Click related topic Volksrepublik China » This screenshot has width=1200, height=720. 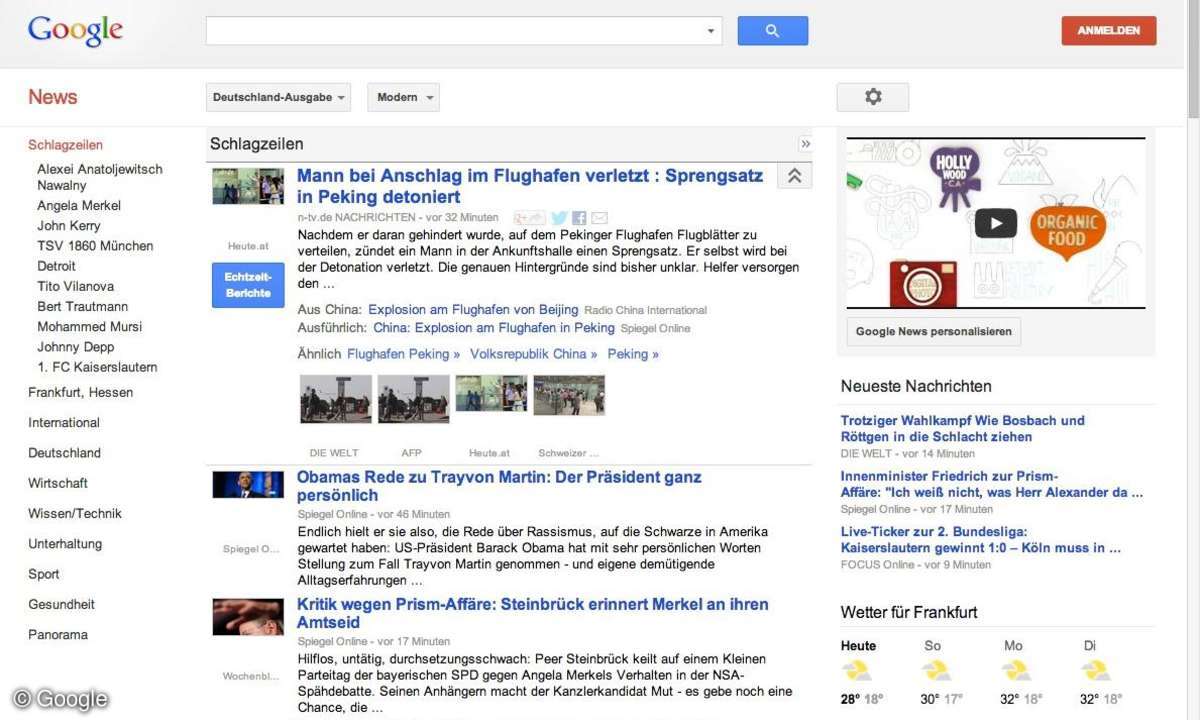533,354
